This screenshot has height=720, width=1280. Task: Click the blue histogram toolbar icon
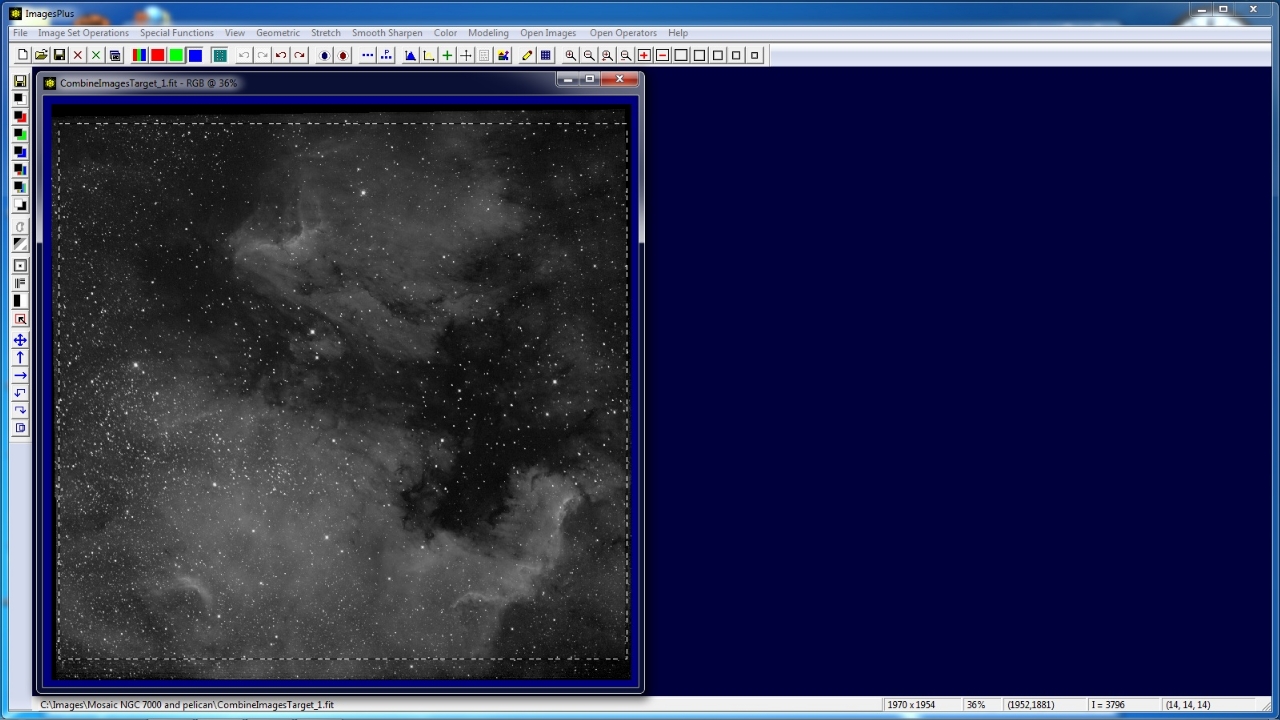[x=410, y=55]
